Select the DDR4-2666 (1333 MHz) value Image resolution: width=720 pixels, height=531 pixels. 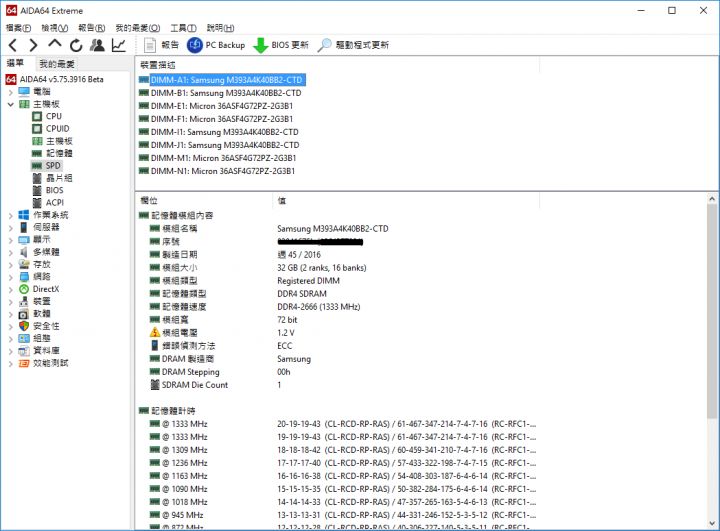[x=319, y=307]
